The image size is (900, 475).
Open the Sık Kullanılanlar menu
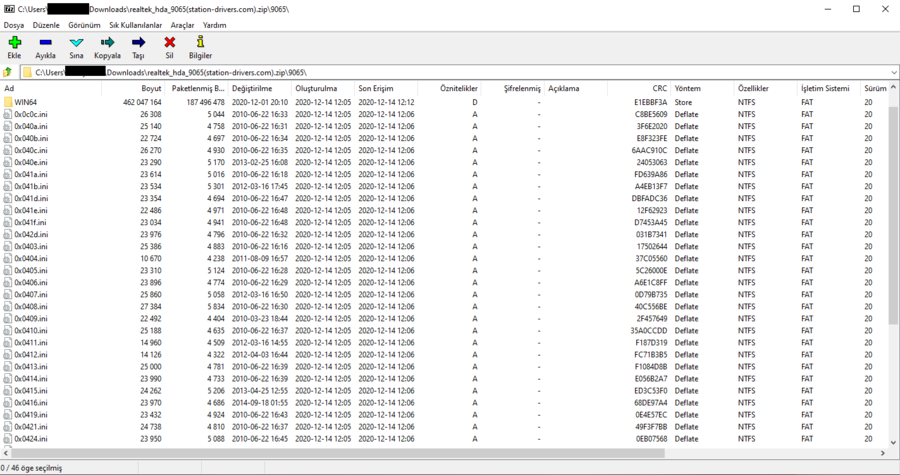(x=135, y=25)
